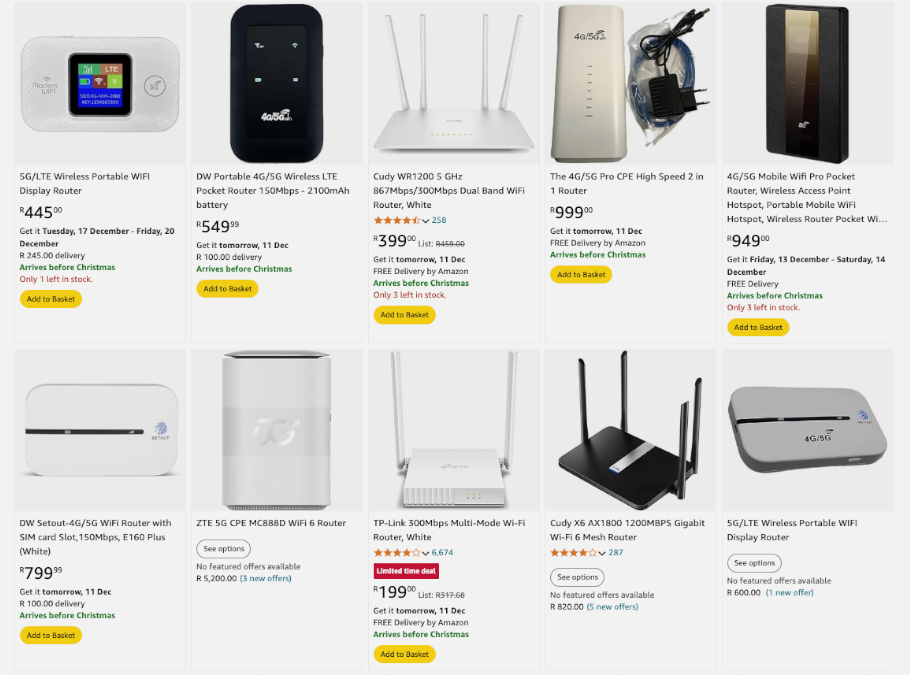See options for ZTE 5G CPE router
Image resolution: width=910 pixels, height=675 pixels.
223,549
